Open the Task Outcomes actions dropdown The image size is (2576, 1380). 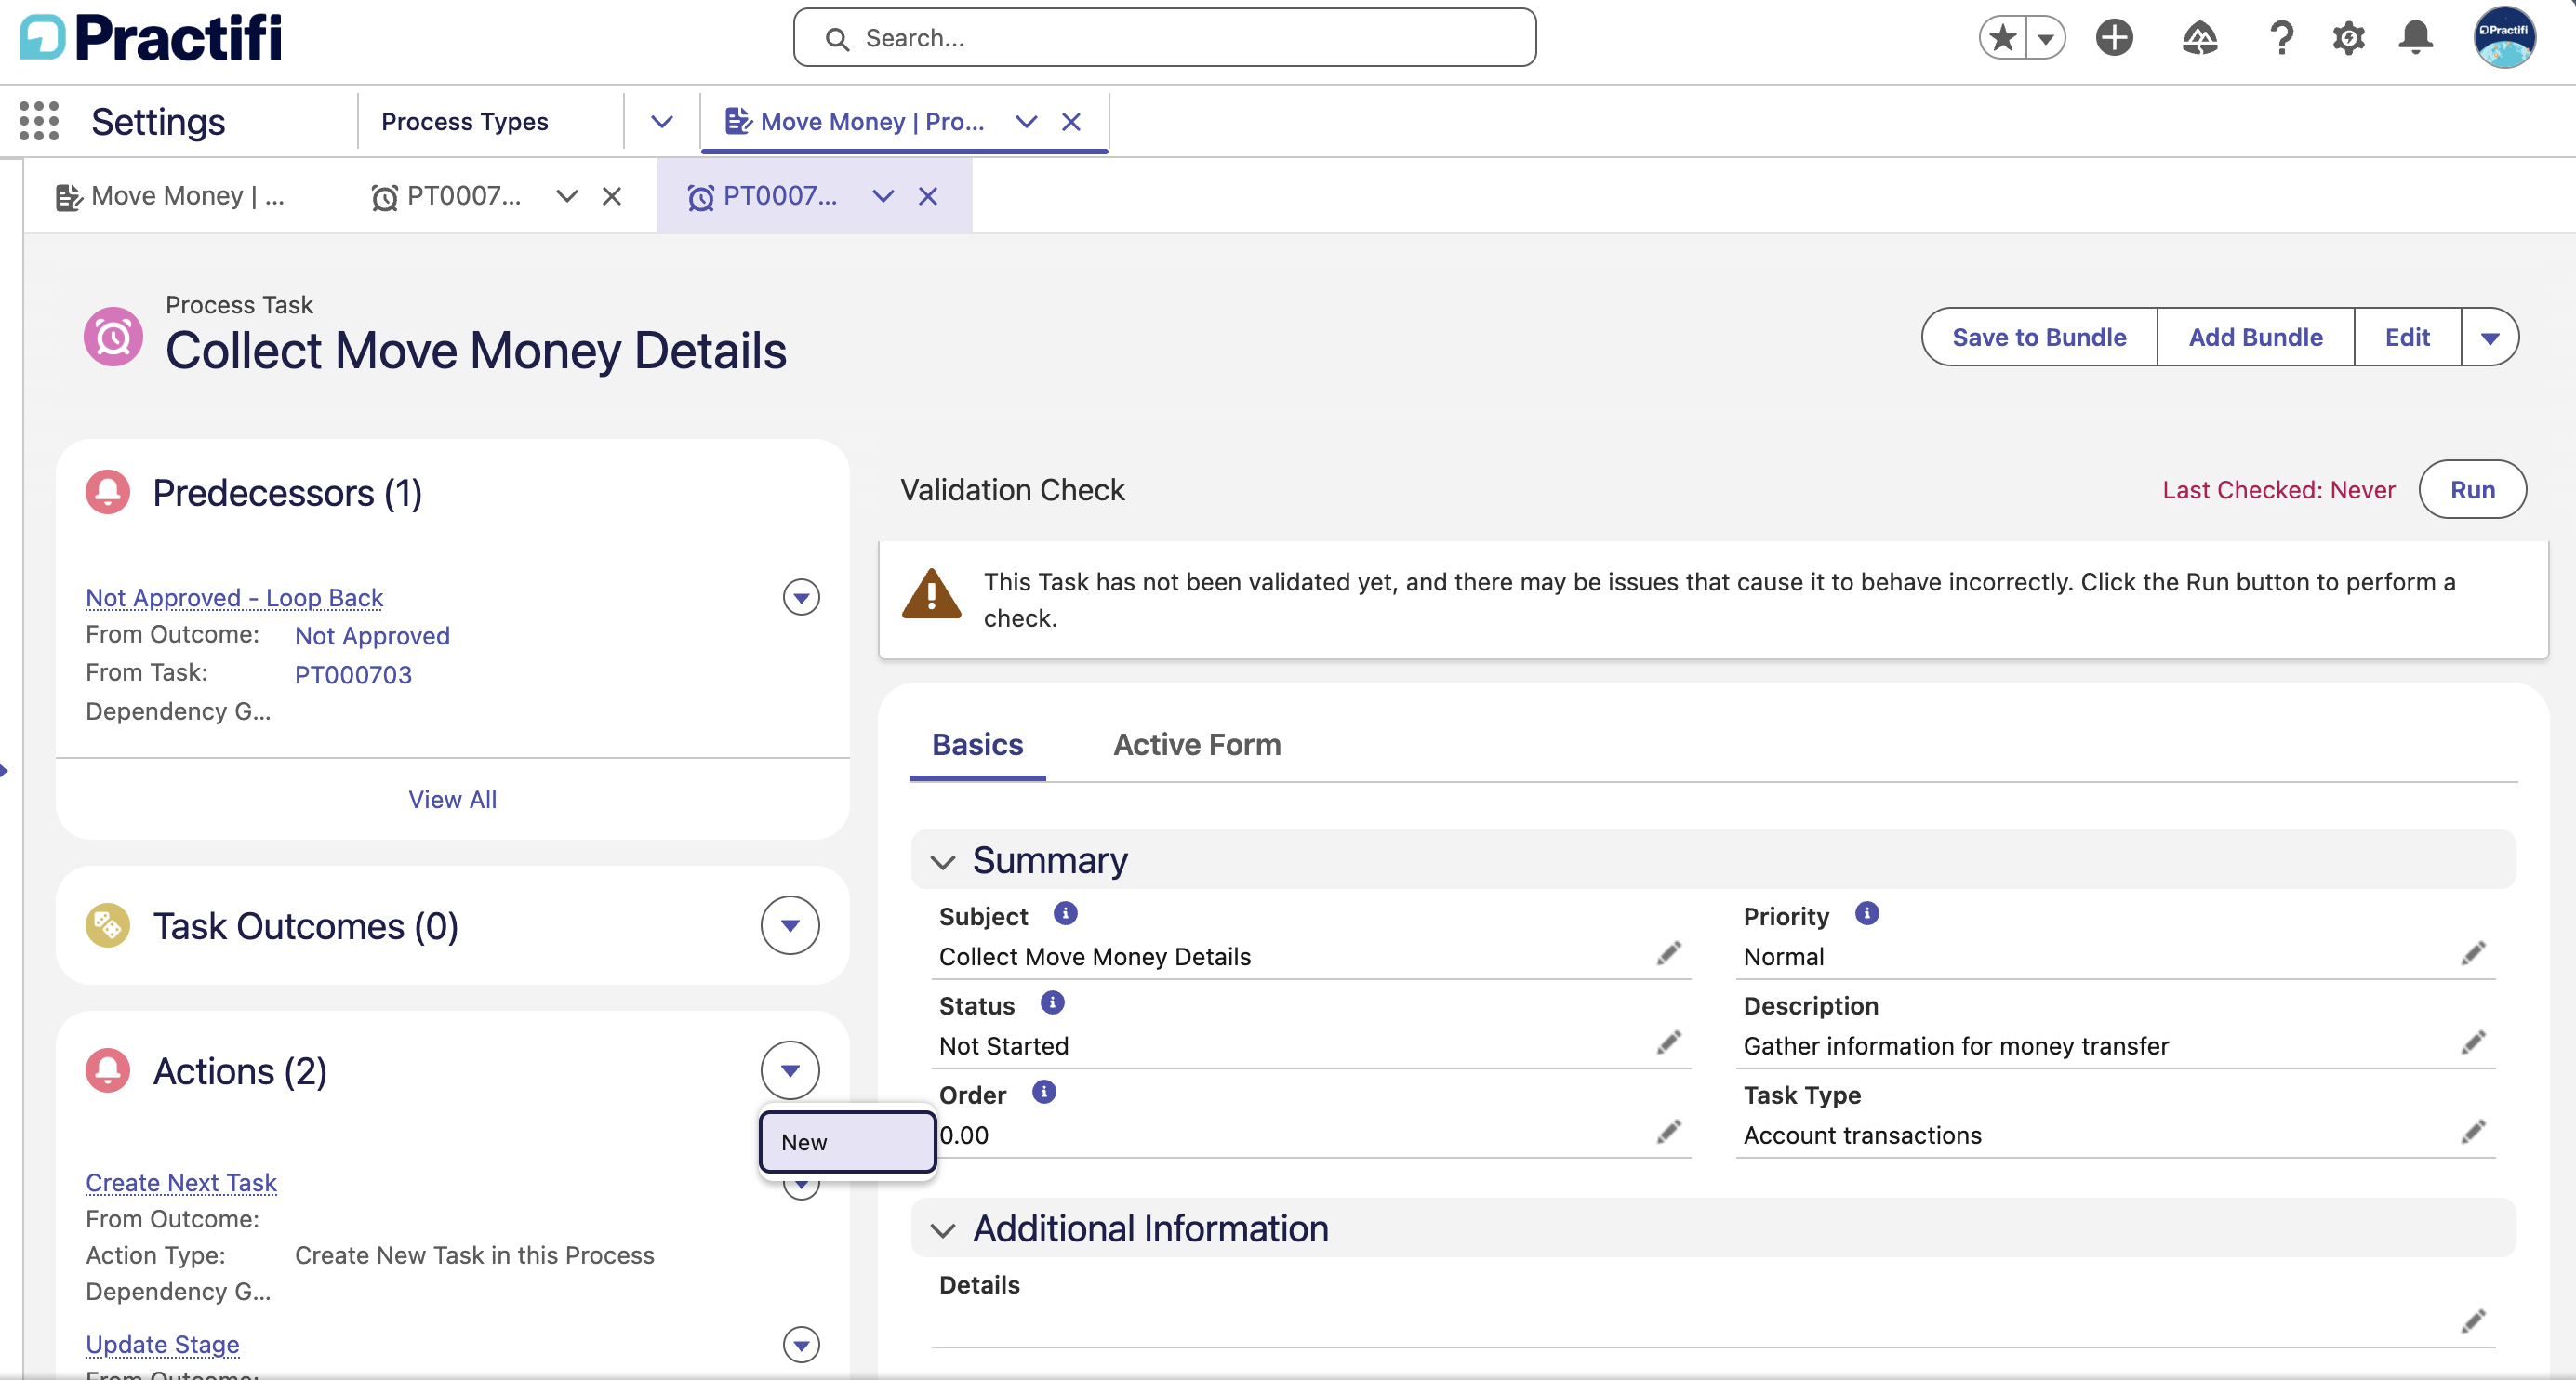pyautogui.click(x=790, y=925)
